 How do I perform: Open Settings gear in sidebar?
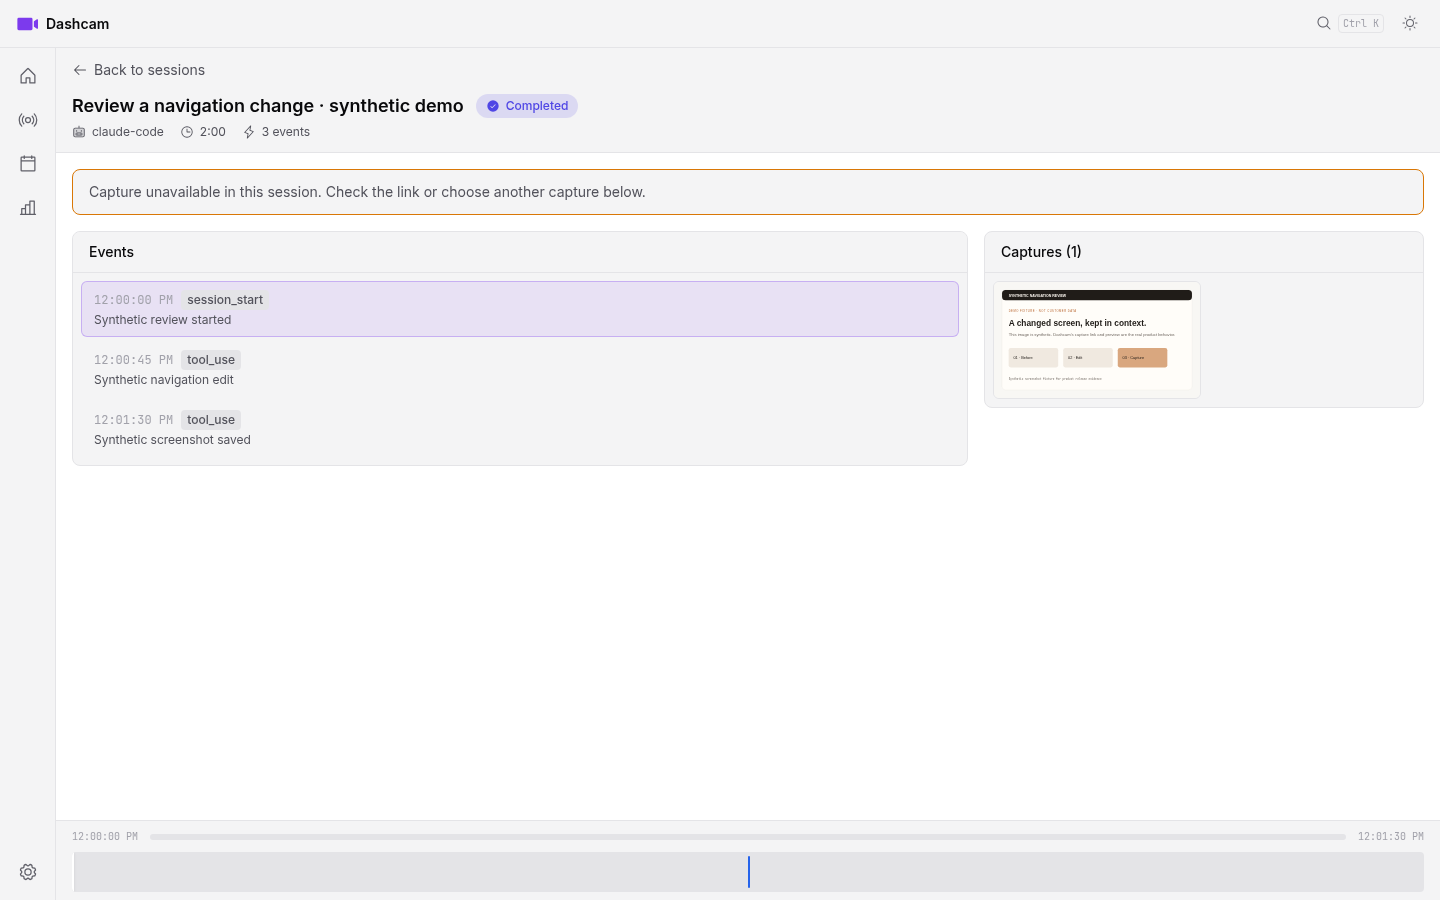[28, 872]
